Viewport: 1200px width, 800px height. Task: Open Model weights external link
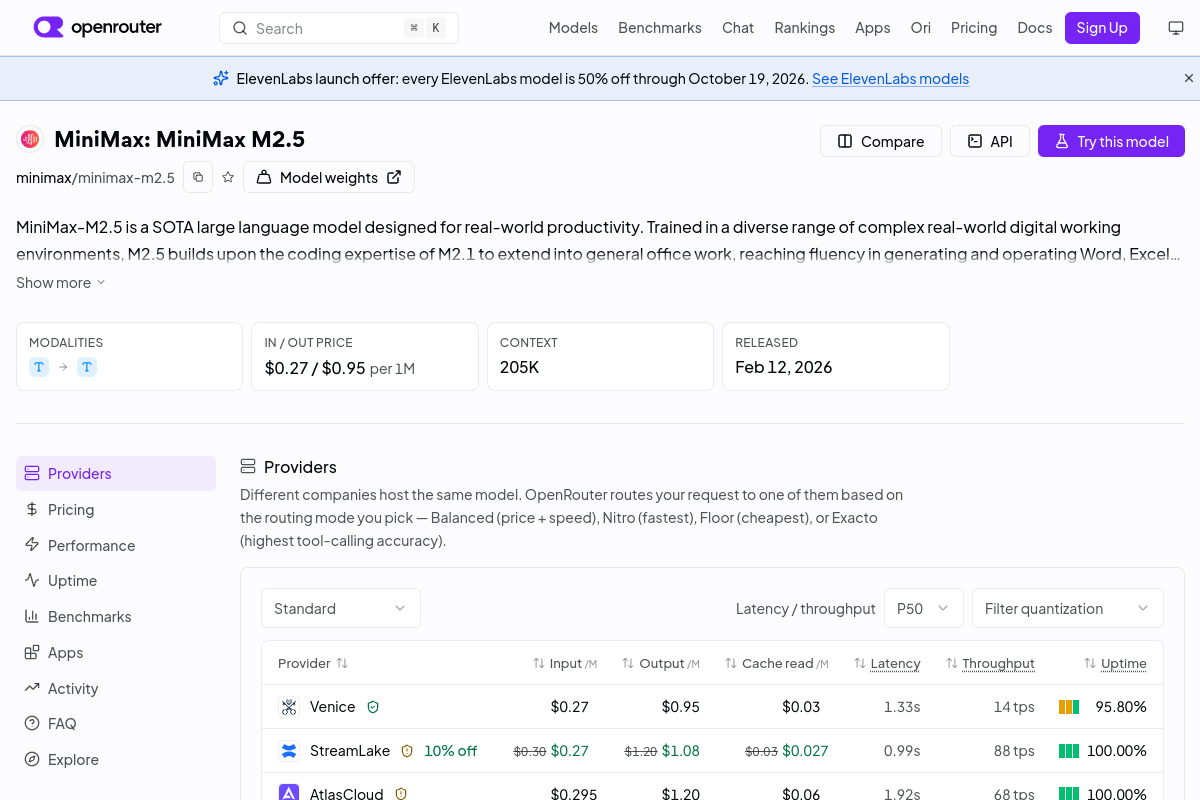[329, 177]
